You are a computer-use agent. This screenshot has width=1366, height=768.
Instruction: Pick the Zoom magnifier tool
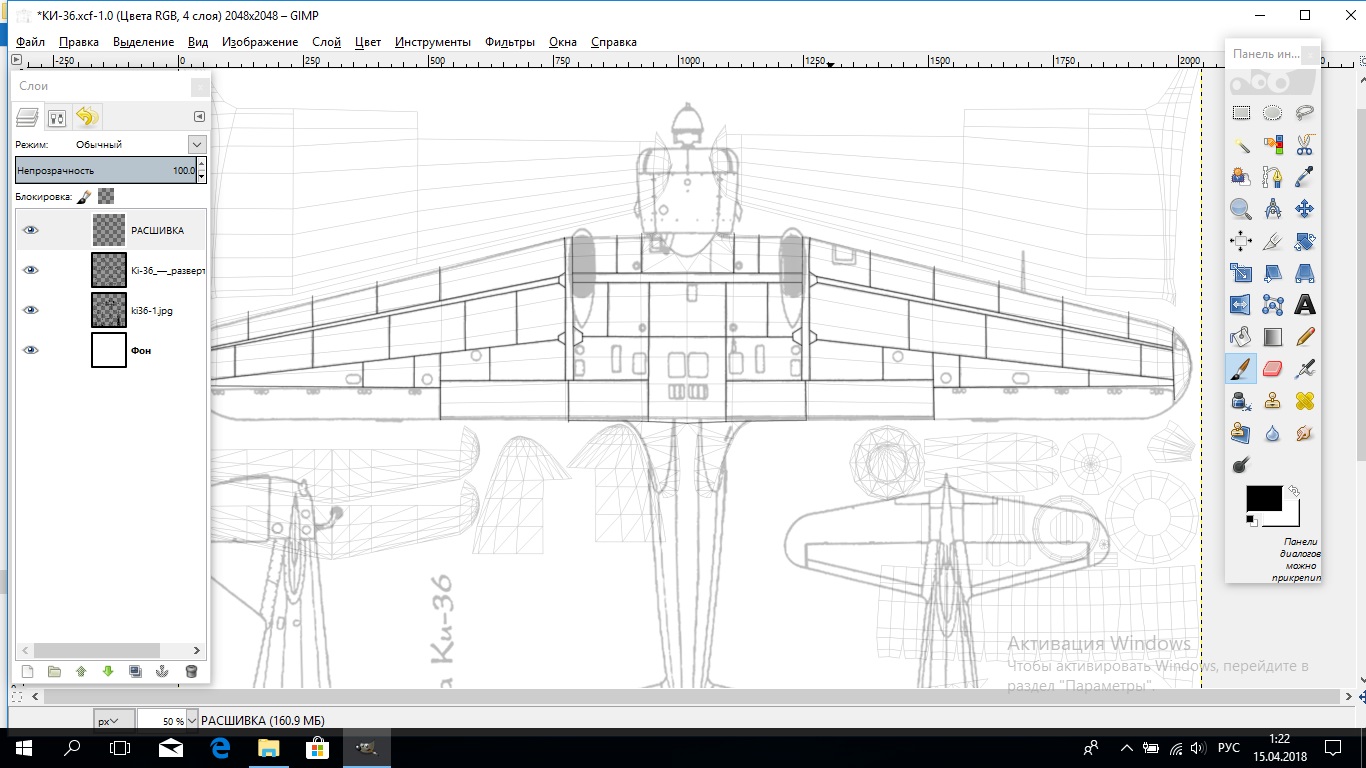click(x=1240, y=209)
